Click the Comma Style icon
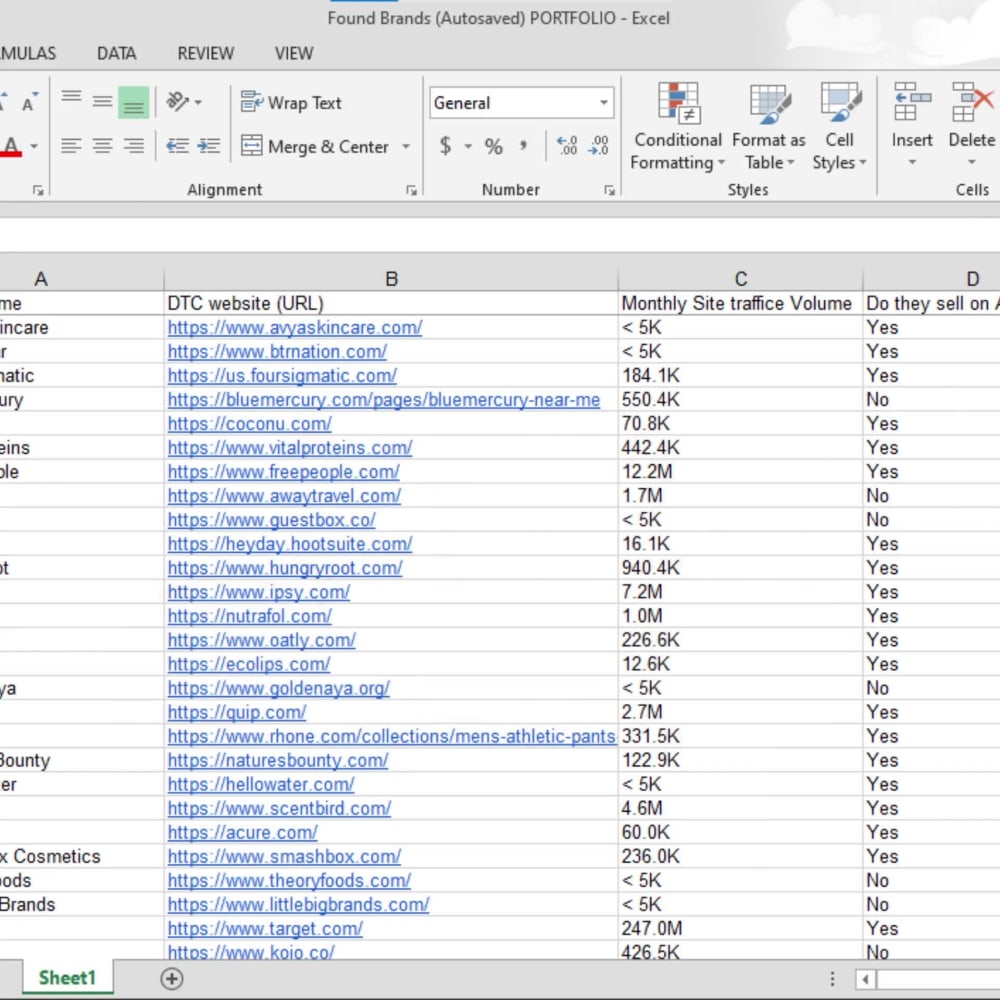Image resolution: width=1000 pixels, height=1000 pixels. (521, 146)
